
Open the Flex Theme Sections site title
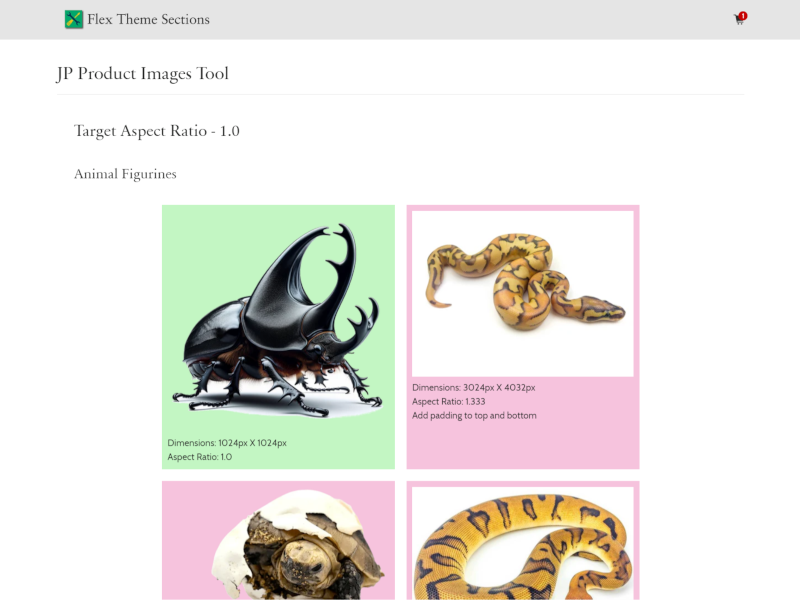pyautogui.click(x=148, y=19)
